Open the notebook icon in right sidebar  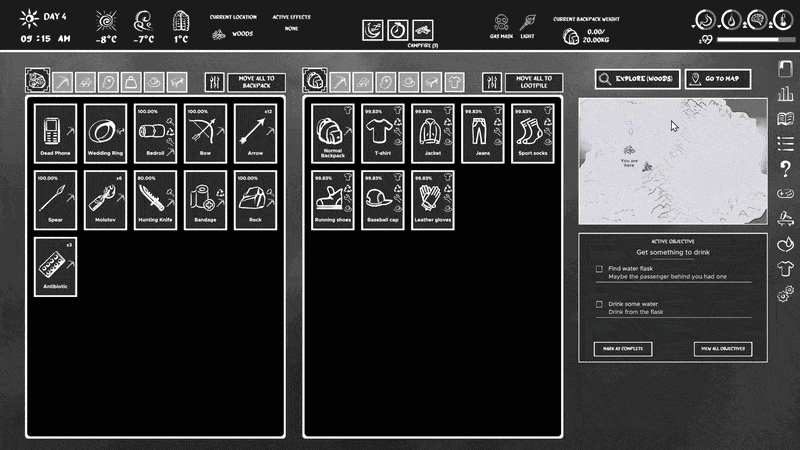coord(785,69)
